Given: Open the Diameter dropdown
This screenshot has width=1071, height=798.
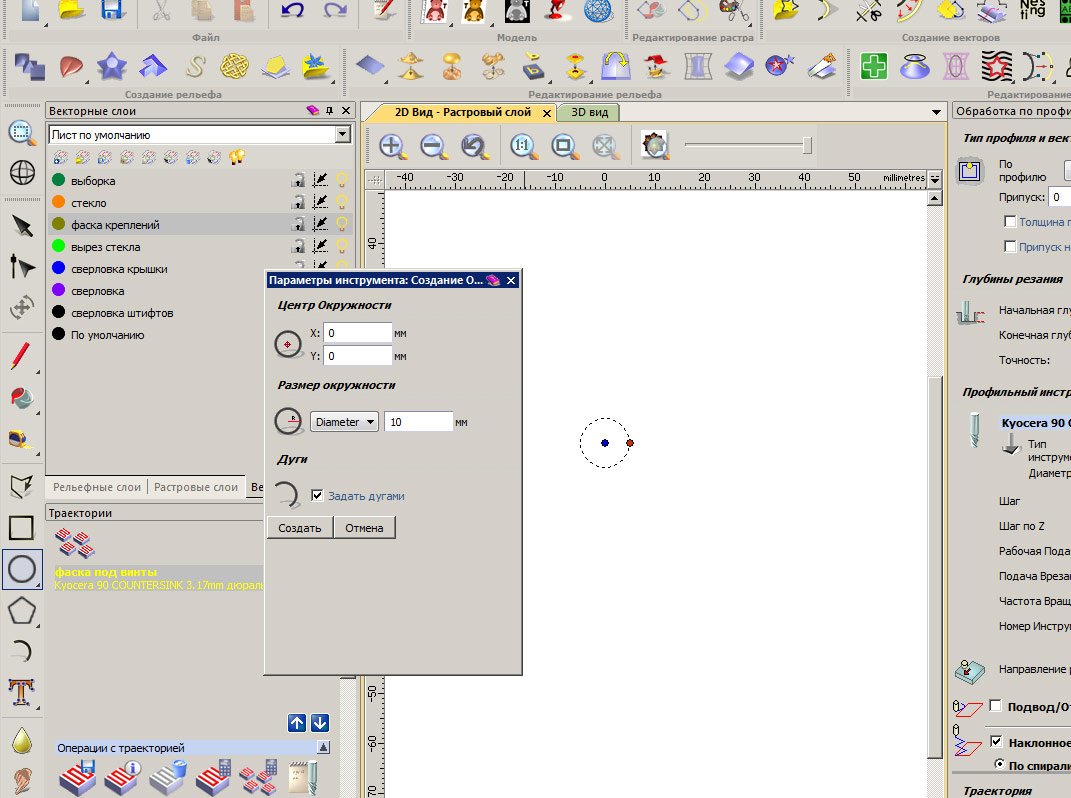Looking at the screenshot, I should pos(344,422).
